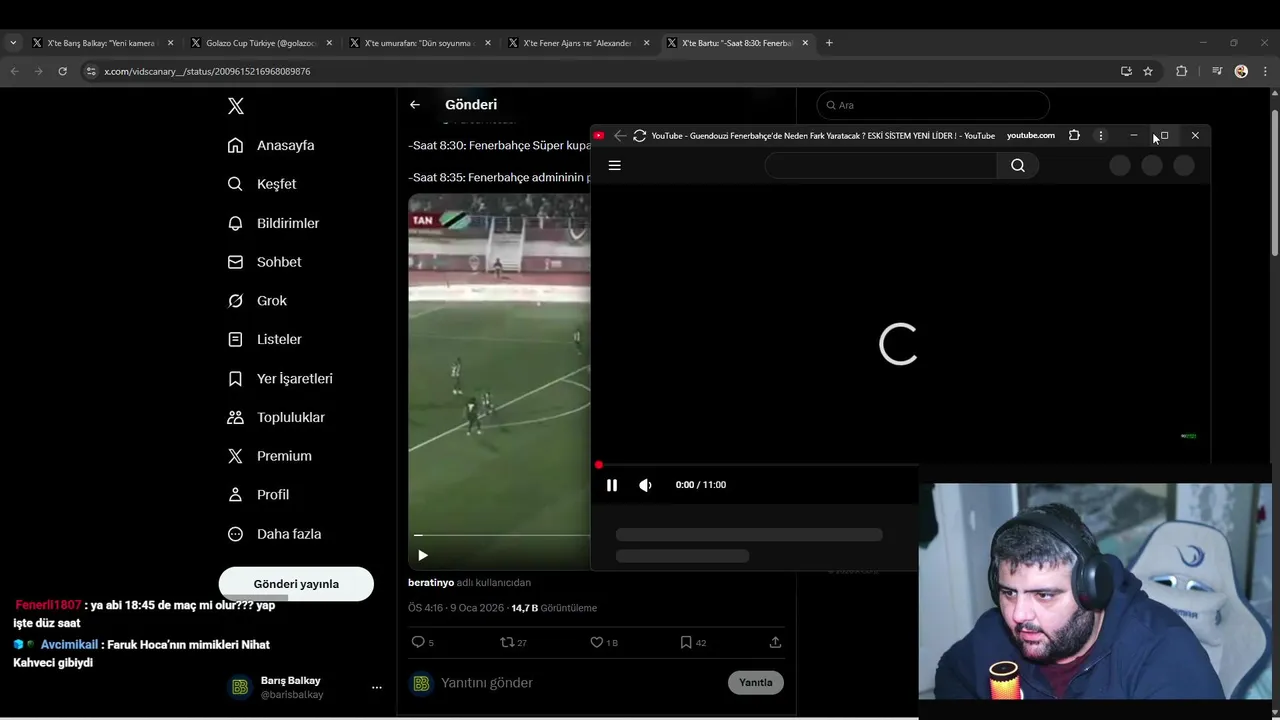Click the X search box Ara
Image resolution: width=1280 pixels, height=720 pixels.
932,105
